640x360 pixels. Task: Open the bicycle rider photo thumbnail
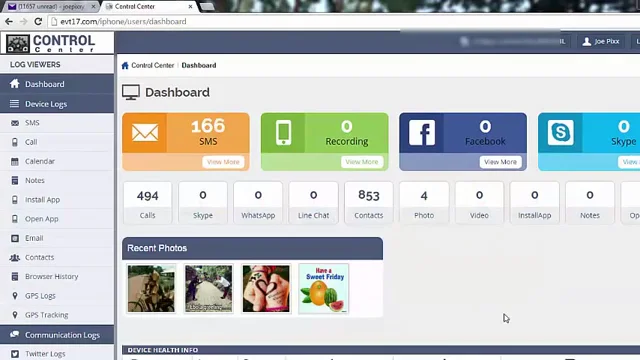point(151,289)
